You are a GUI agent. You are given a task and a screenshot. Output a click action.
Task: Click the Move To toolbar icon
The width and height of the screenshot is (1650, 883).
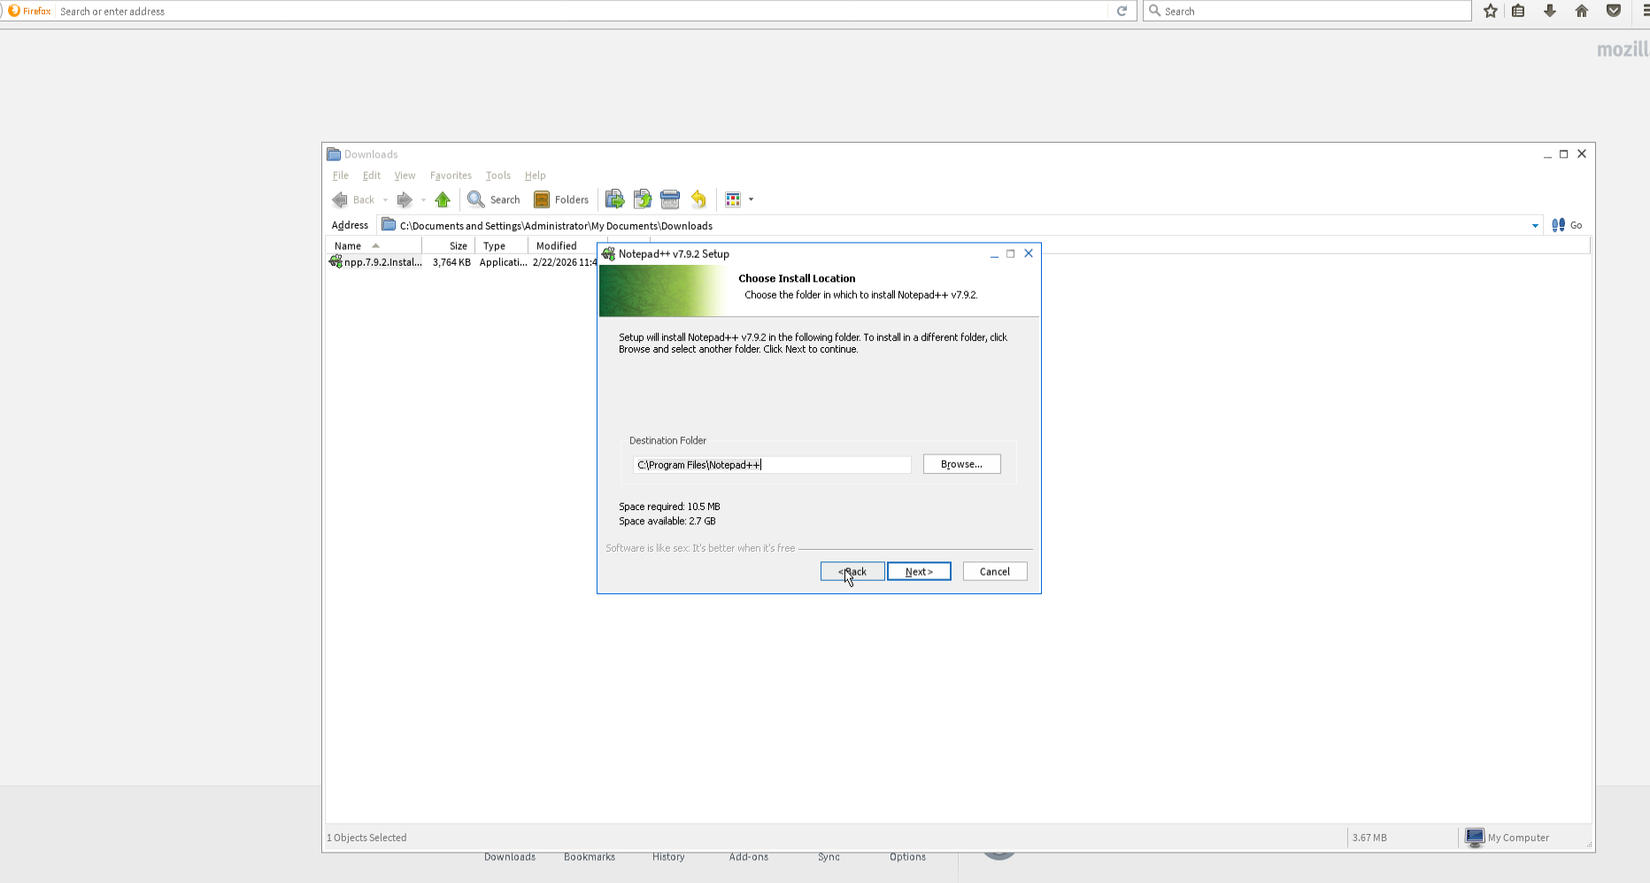pyautogui.click(x=615, y=200)
